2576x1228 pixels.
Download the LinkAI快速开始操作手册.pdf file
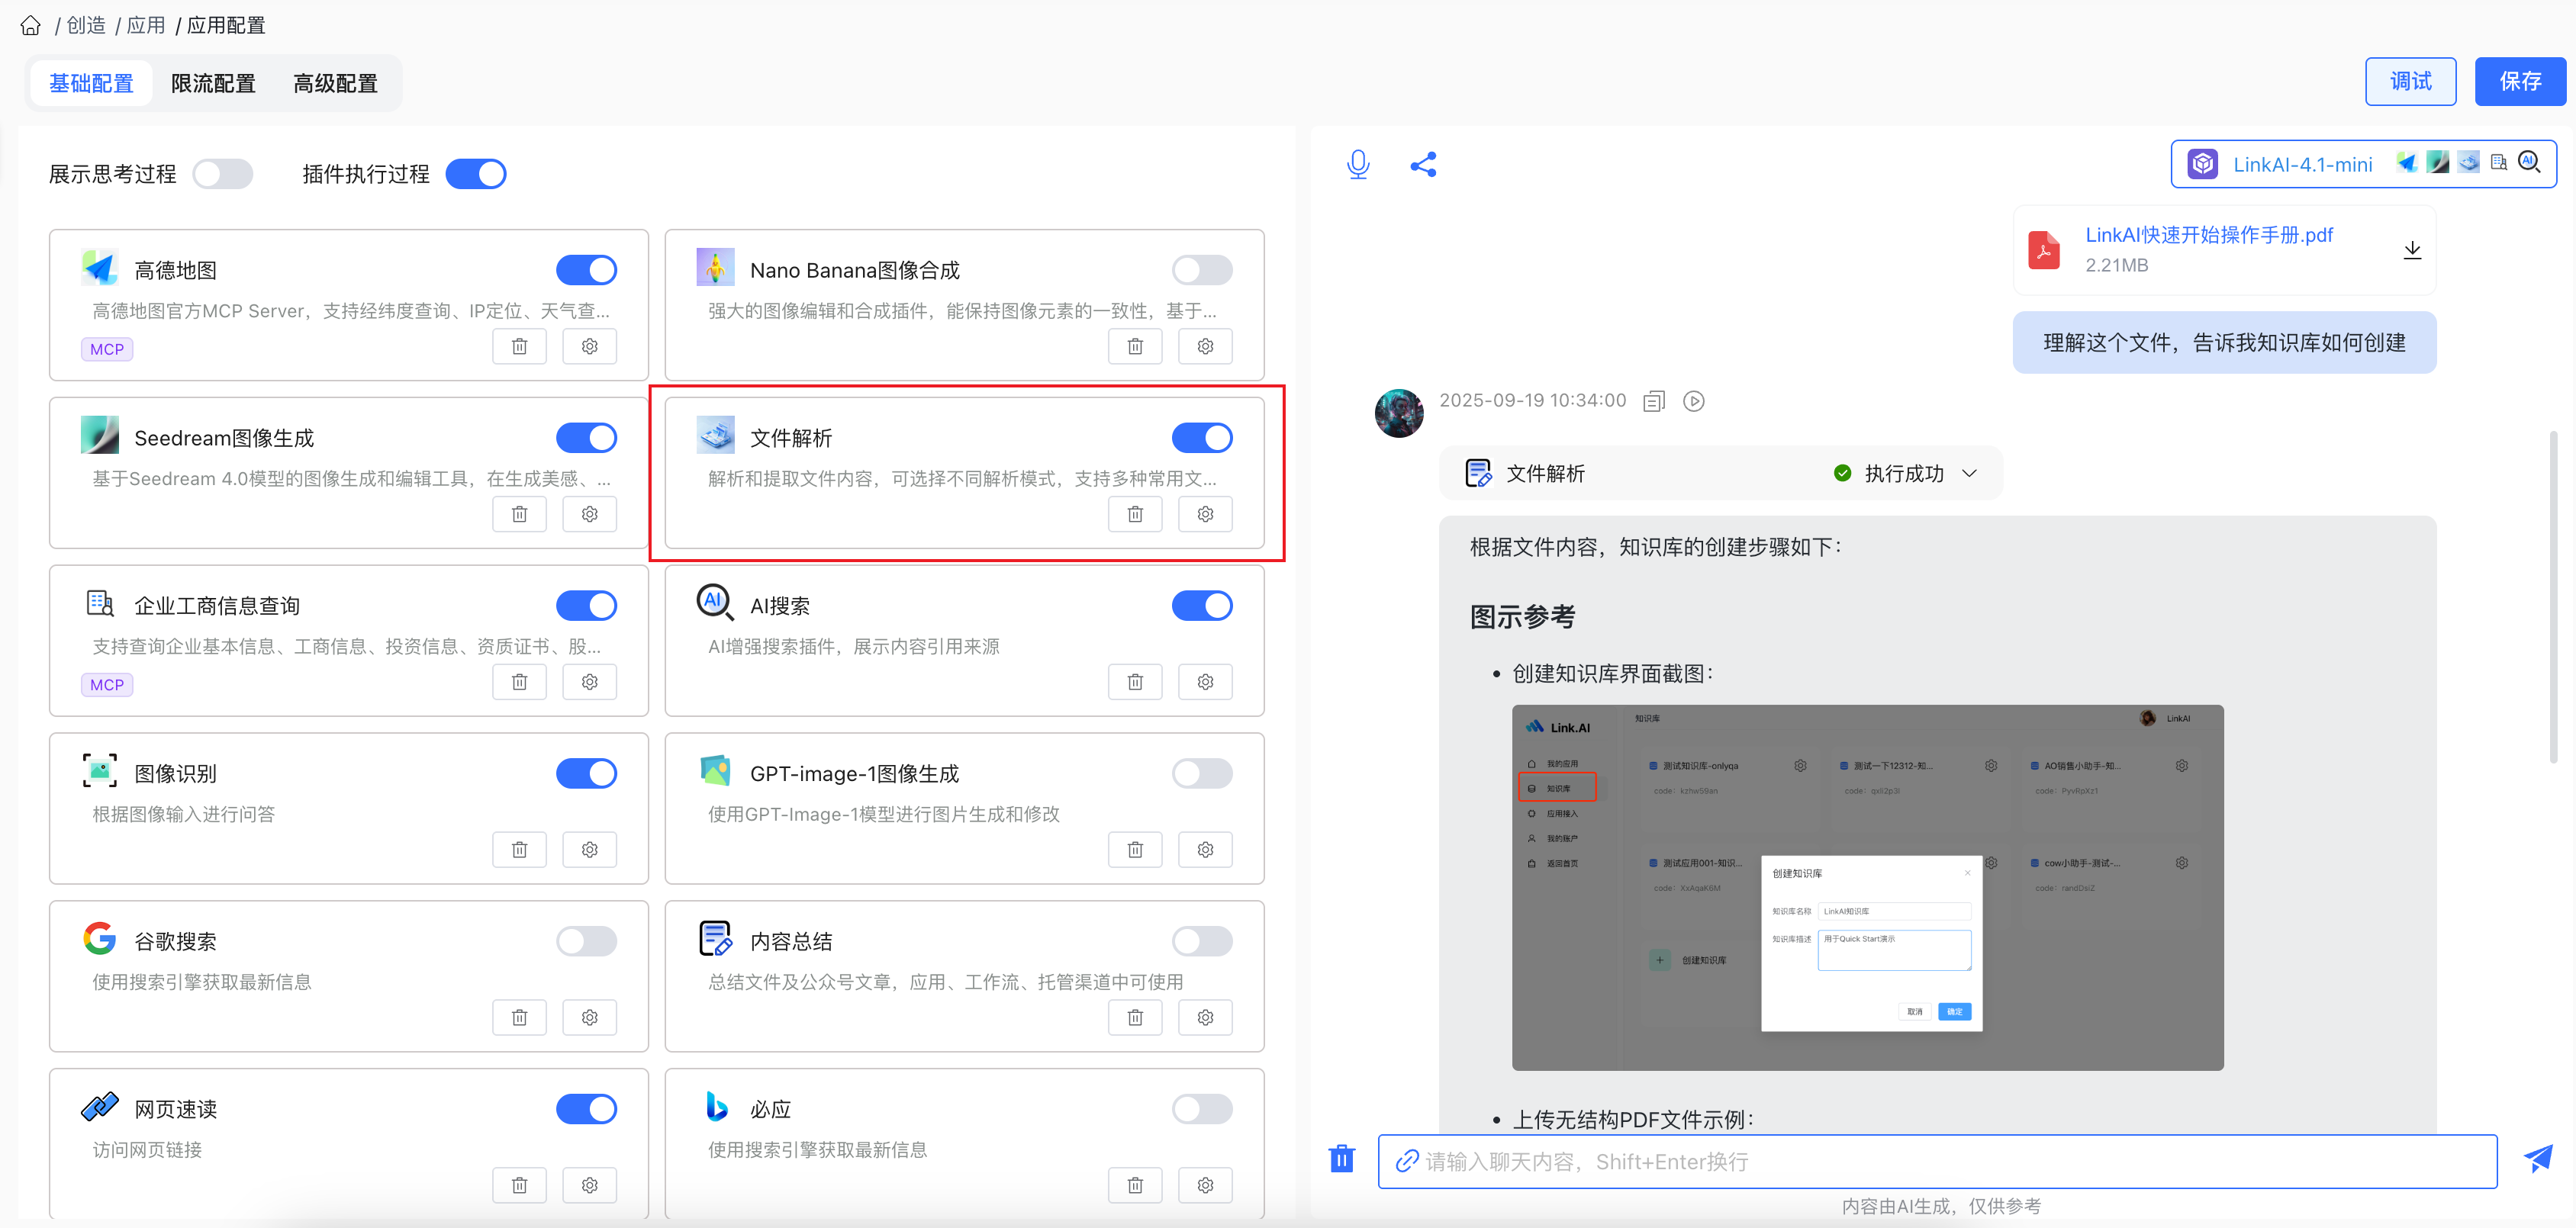2412,250
